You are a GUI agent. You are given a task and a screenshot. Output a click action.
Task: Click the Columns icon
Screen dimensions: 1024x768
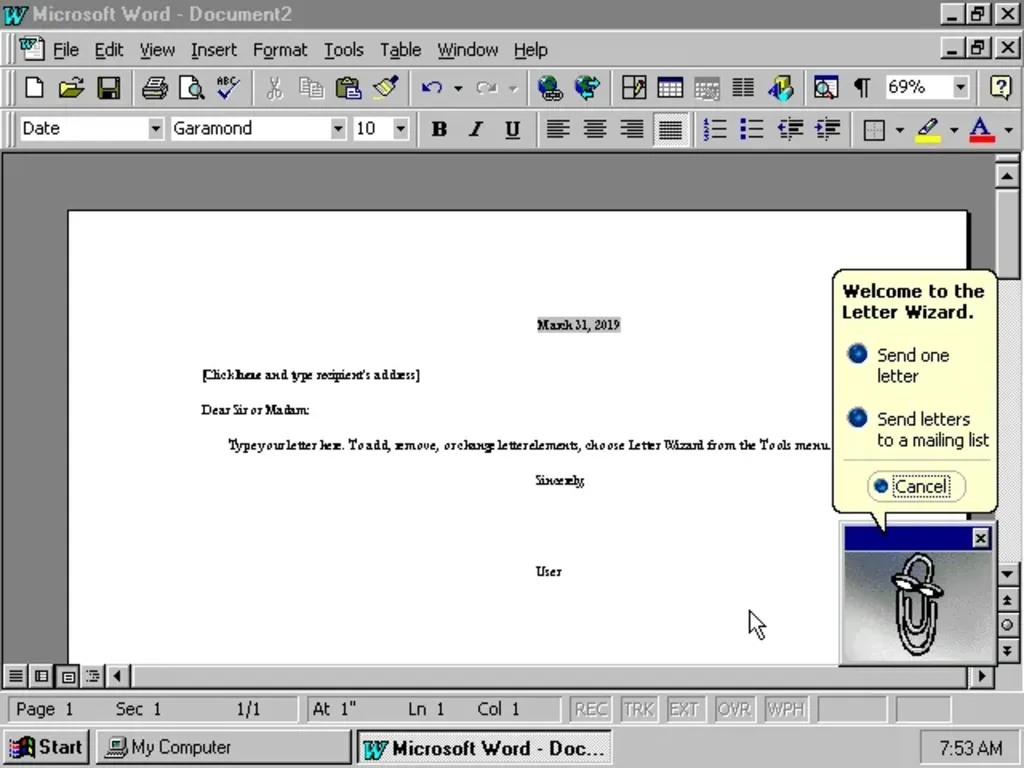coord(743,88)
